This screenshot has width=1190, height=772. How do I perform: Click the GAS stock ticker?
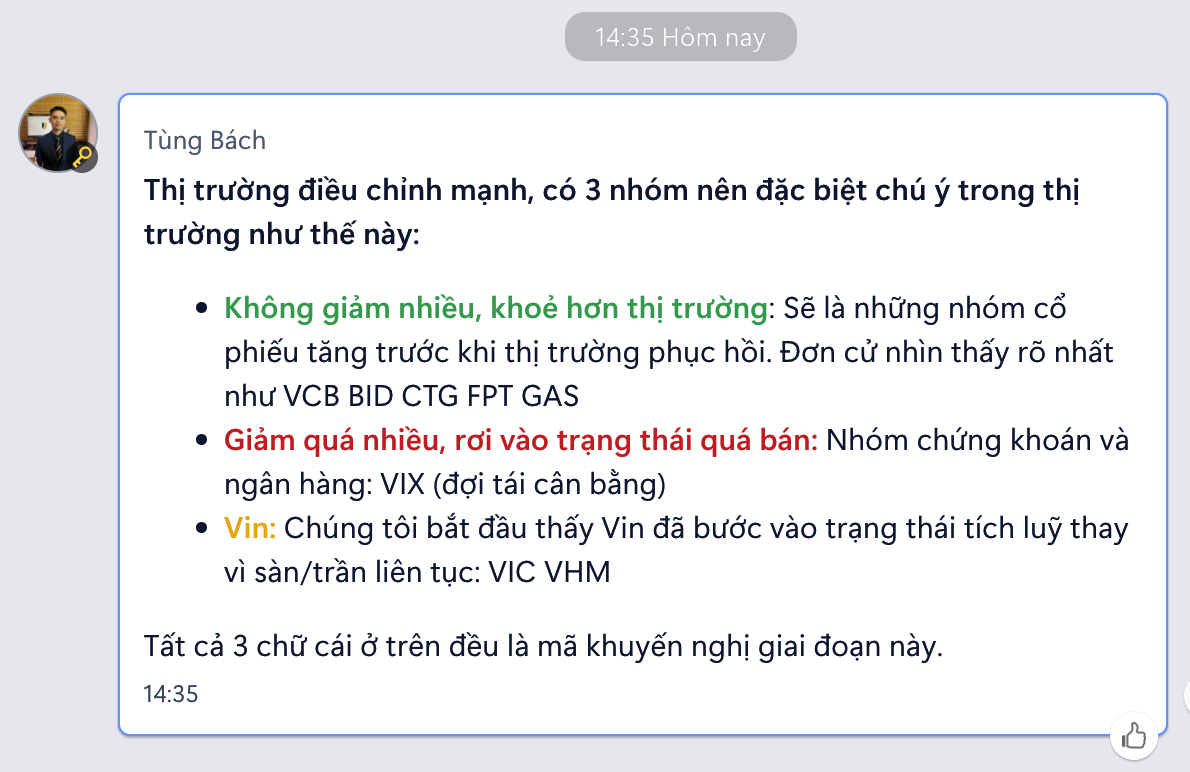550,396
